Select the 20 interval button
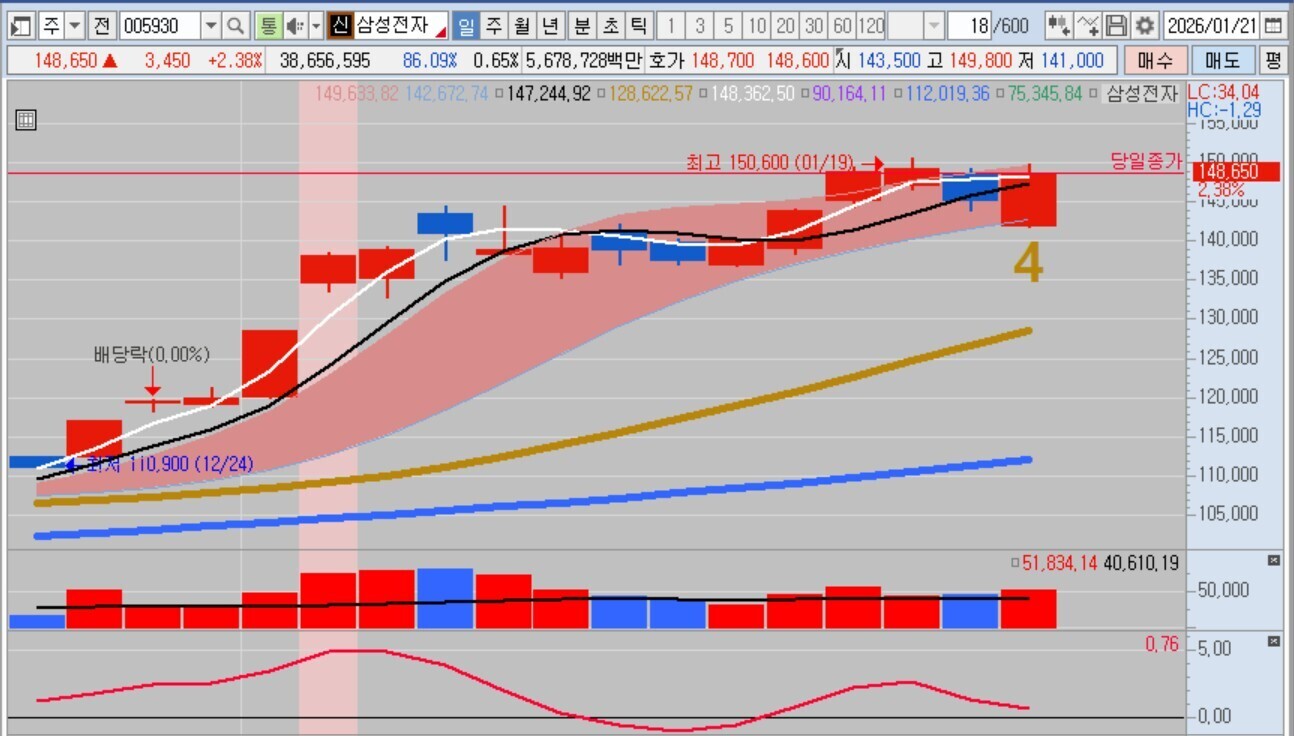Viewport: 1294px width, 736px height. [x=786, y=25]
